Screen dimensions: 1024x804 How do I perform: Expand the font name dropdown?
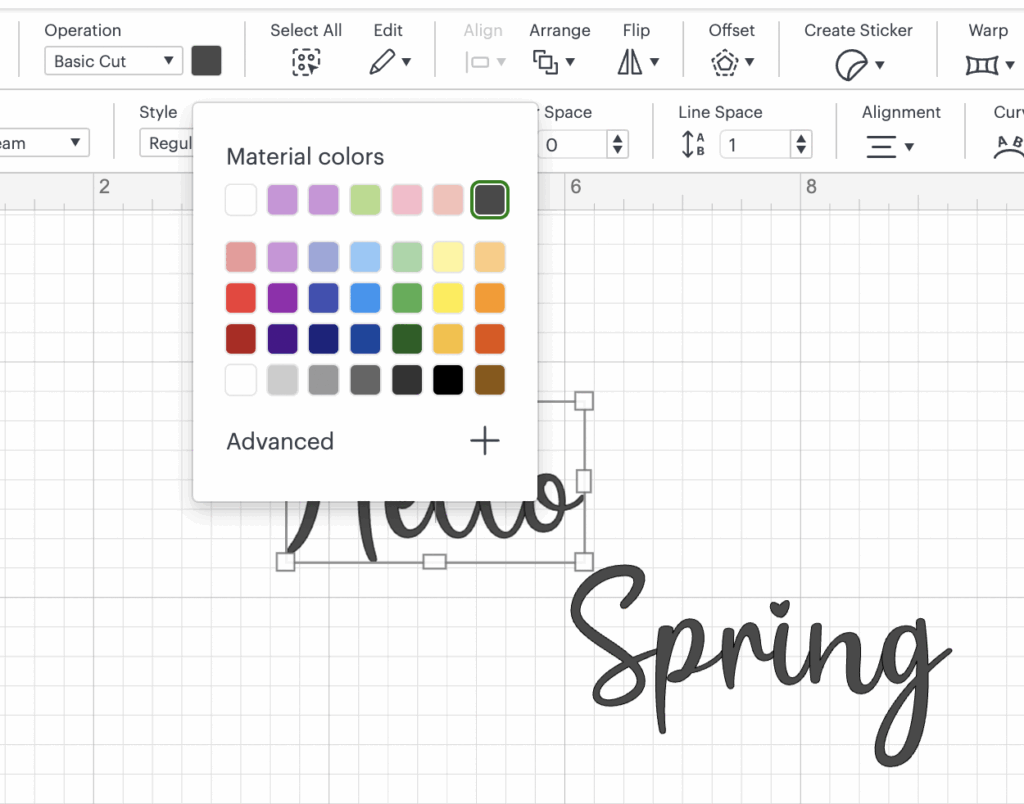click(x=45, y=143)
